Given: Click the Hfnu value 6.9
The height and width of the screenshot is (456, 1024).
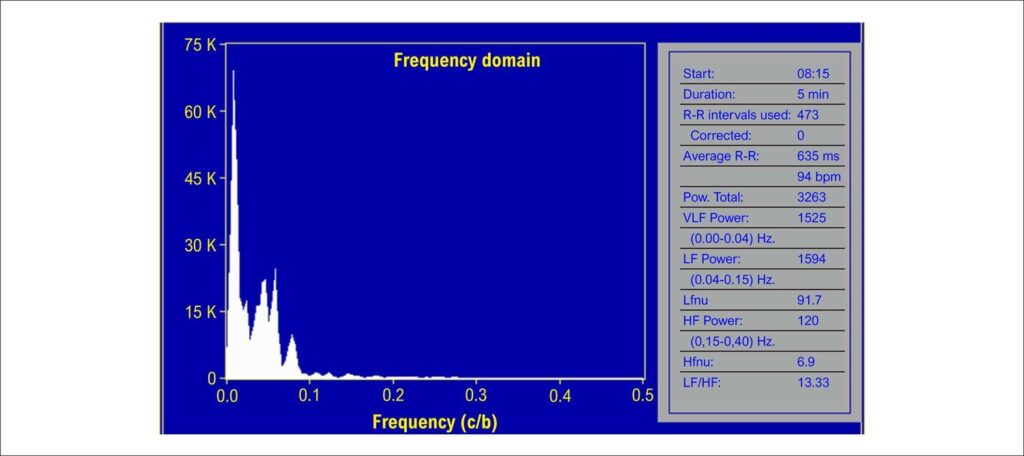Looking at the screenshot, I should tap(806, 362).
